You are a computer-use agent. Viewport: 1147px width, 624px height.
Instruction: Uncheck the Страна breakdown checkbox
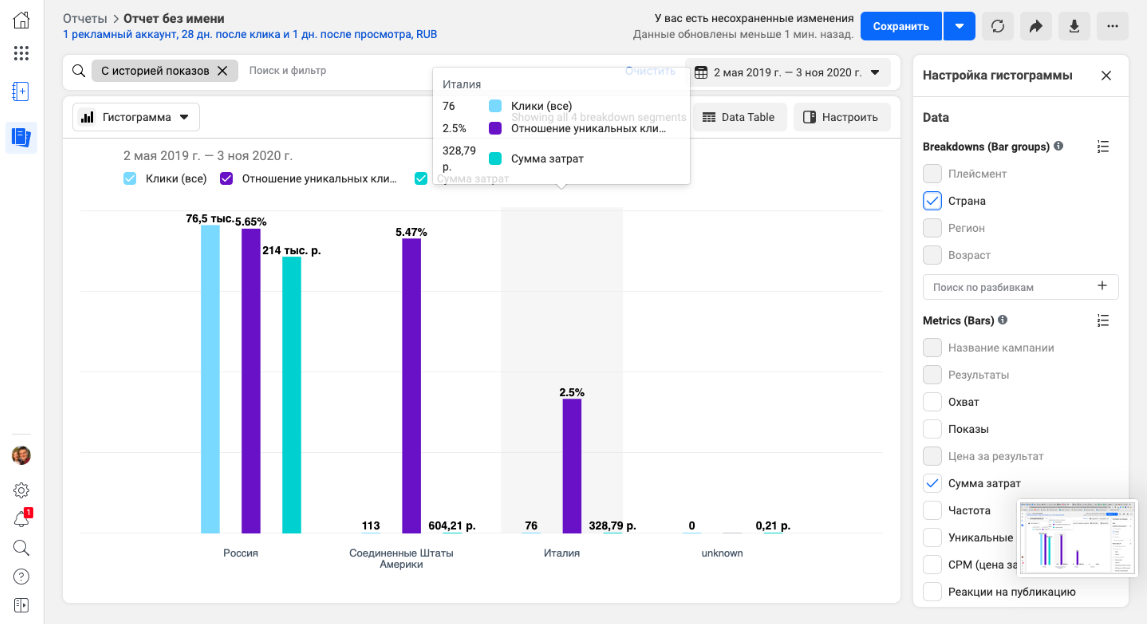click(932, 200)
